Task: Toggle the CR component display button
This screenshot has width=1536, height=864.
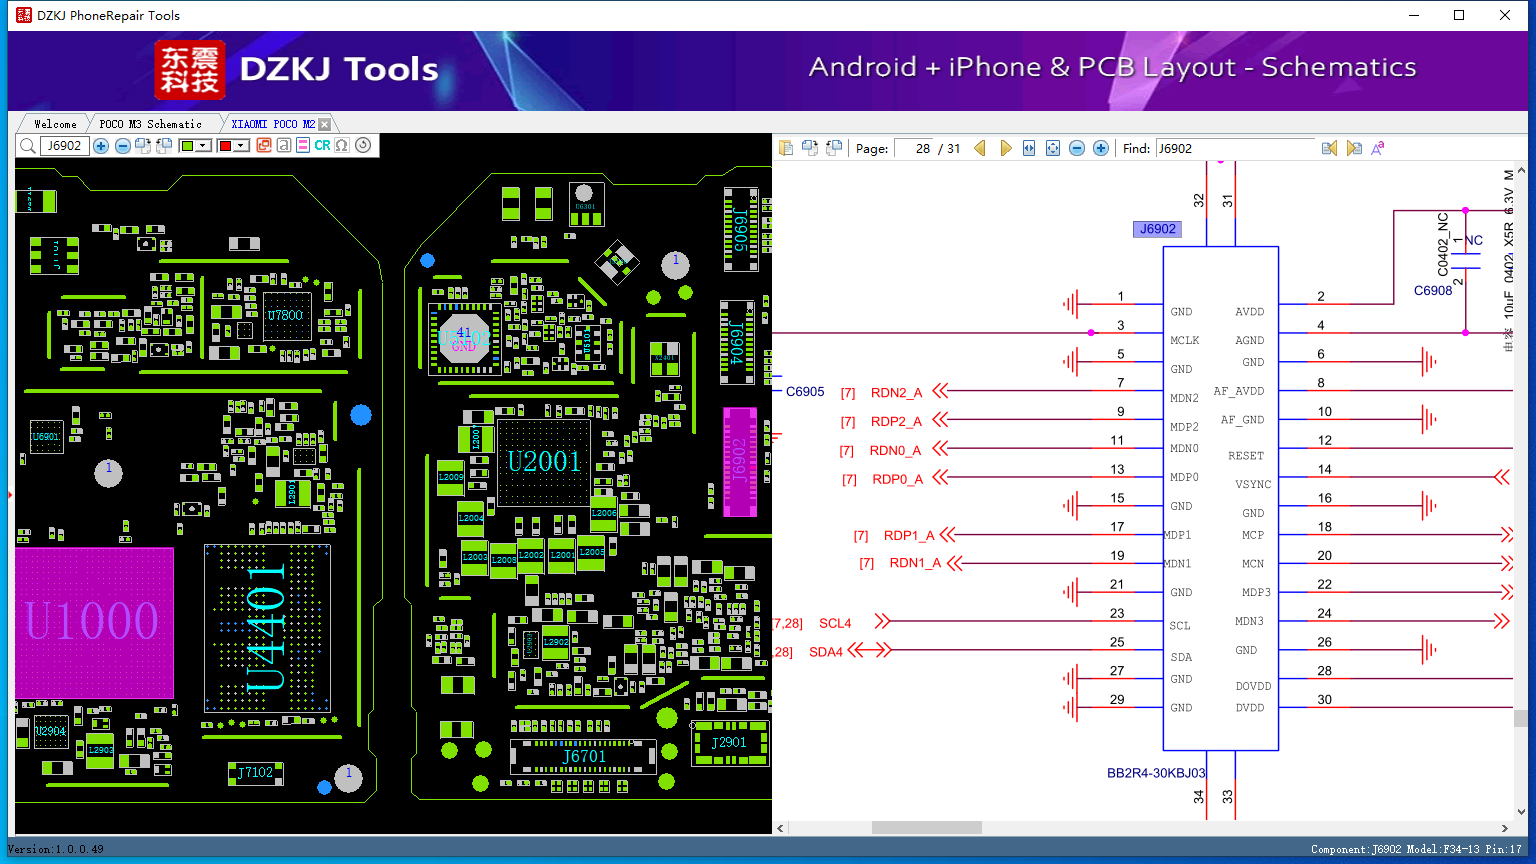Action: pyautogui.click(x=322, y=145)
